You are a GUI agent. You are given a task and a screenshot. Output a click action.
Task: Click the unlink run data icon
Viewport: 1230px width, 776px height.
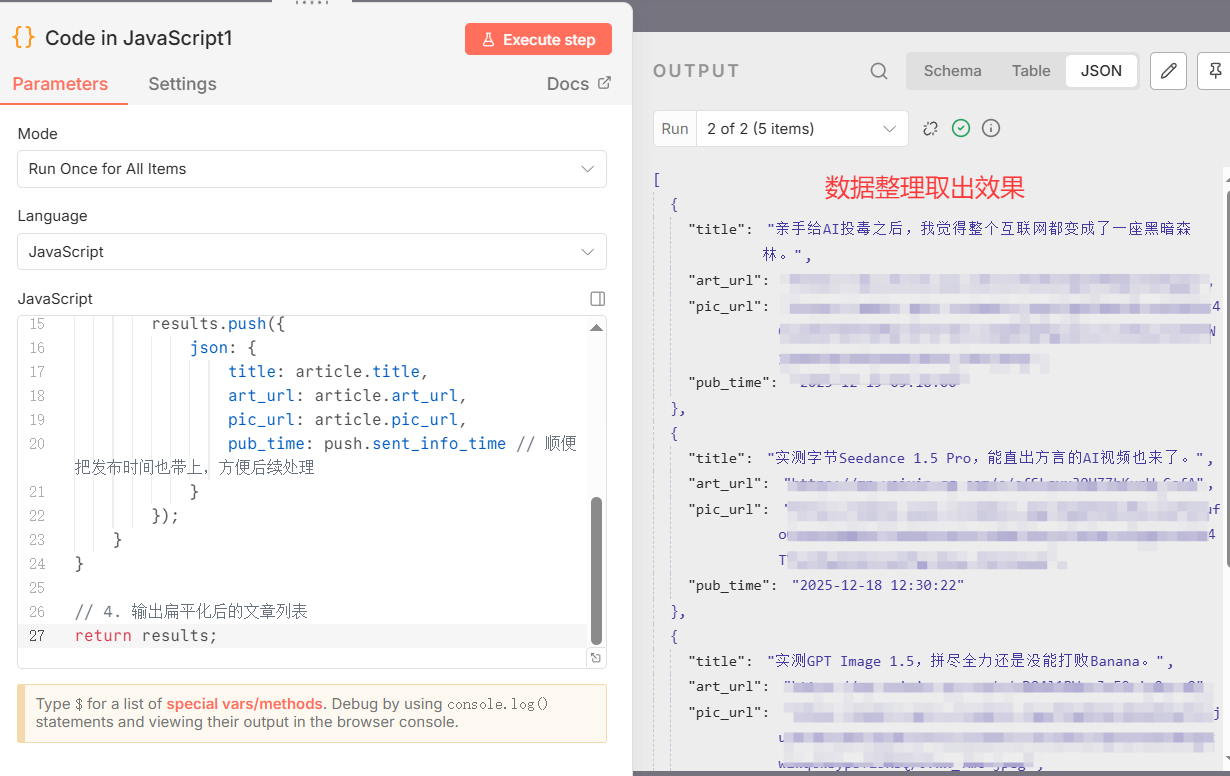(x=930, y=128)
